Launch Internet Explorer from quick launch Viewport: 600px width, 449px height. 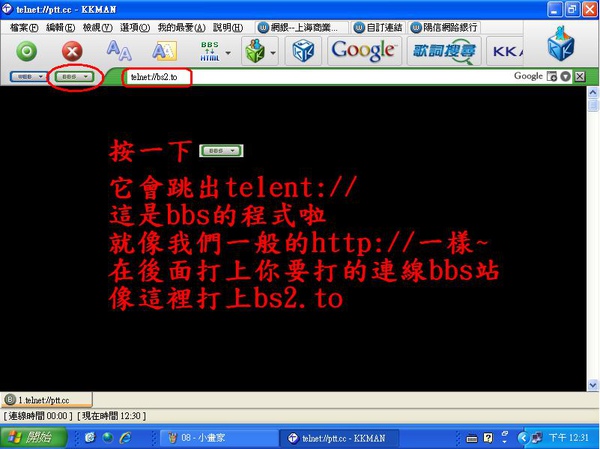pos(126,438)
